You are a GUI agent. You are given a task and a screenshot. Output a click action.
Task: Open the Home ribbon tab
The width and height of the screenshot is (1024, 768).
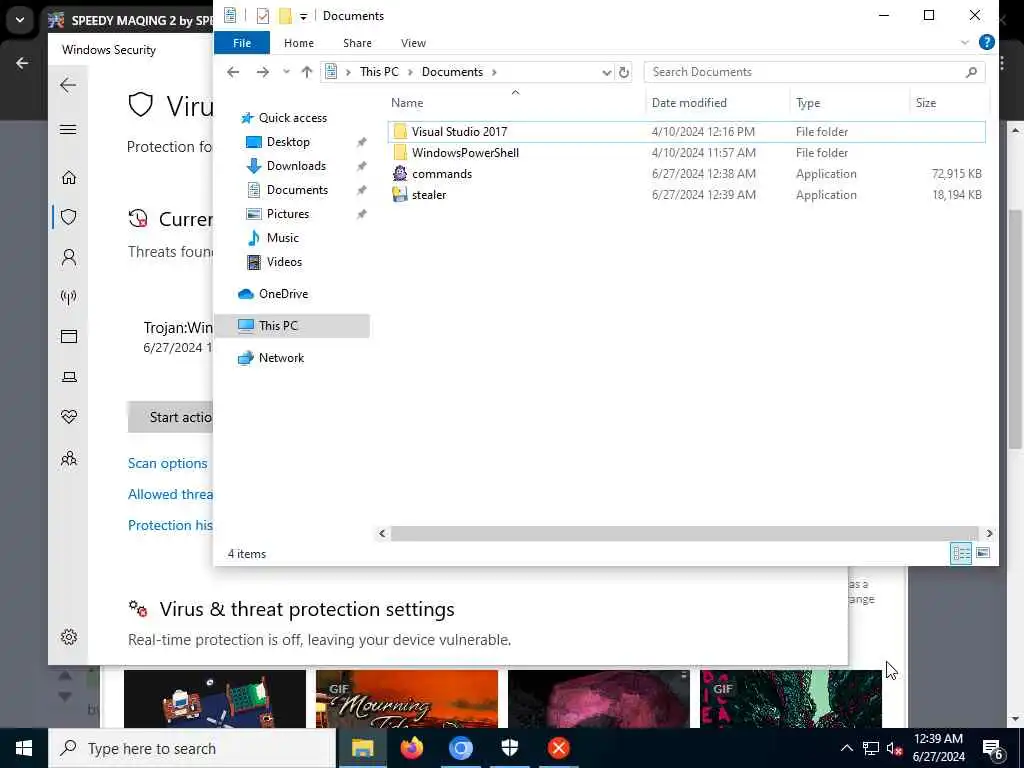299,43
